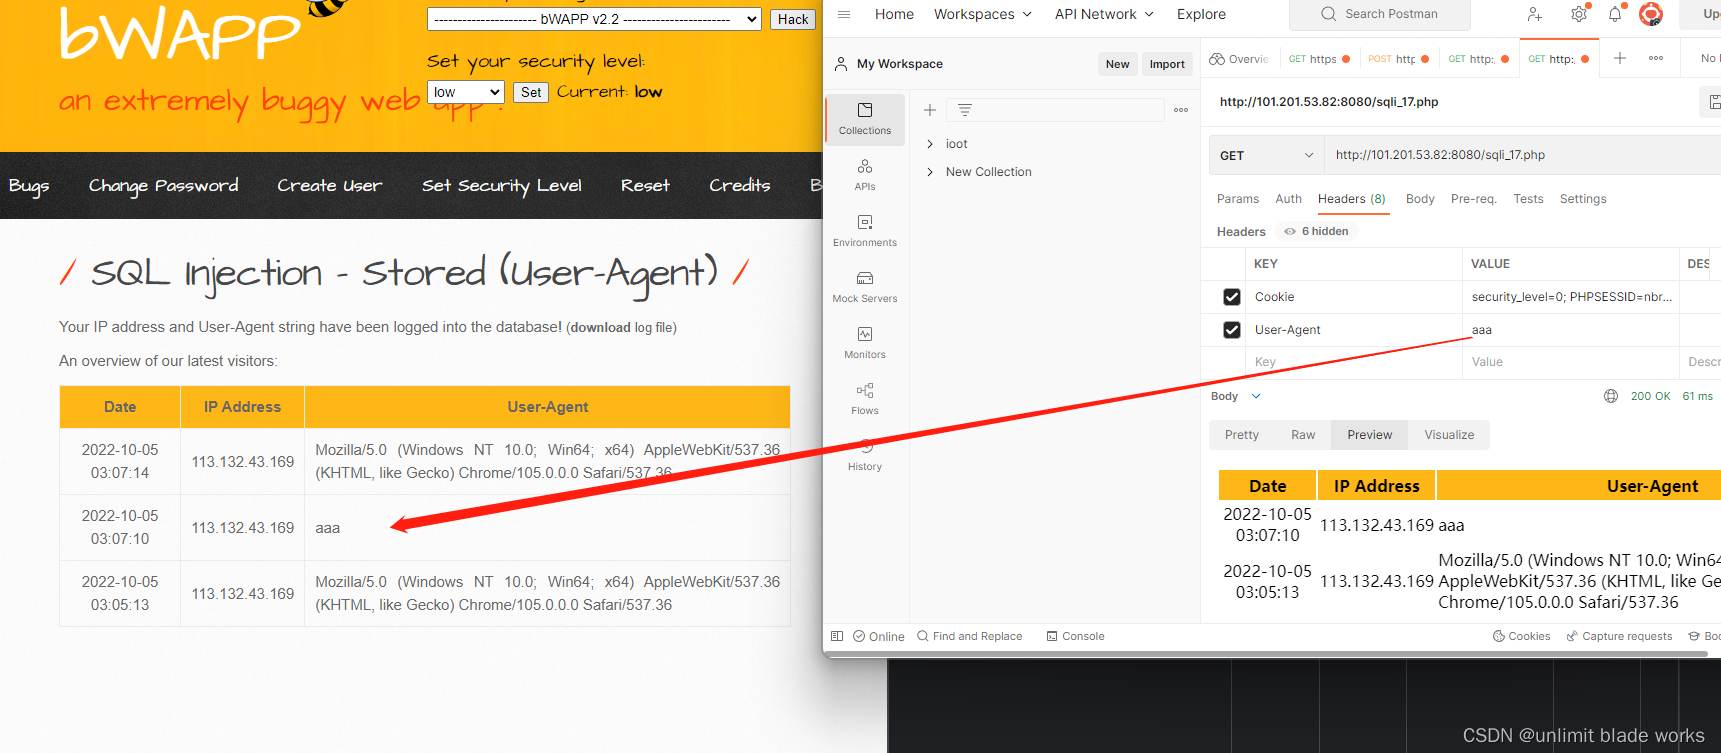Click Capture requests in Postman footer
Image resolution: width=1721 pixels, height=753 pixels.
(x=1619, y=636)
